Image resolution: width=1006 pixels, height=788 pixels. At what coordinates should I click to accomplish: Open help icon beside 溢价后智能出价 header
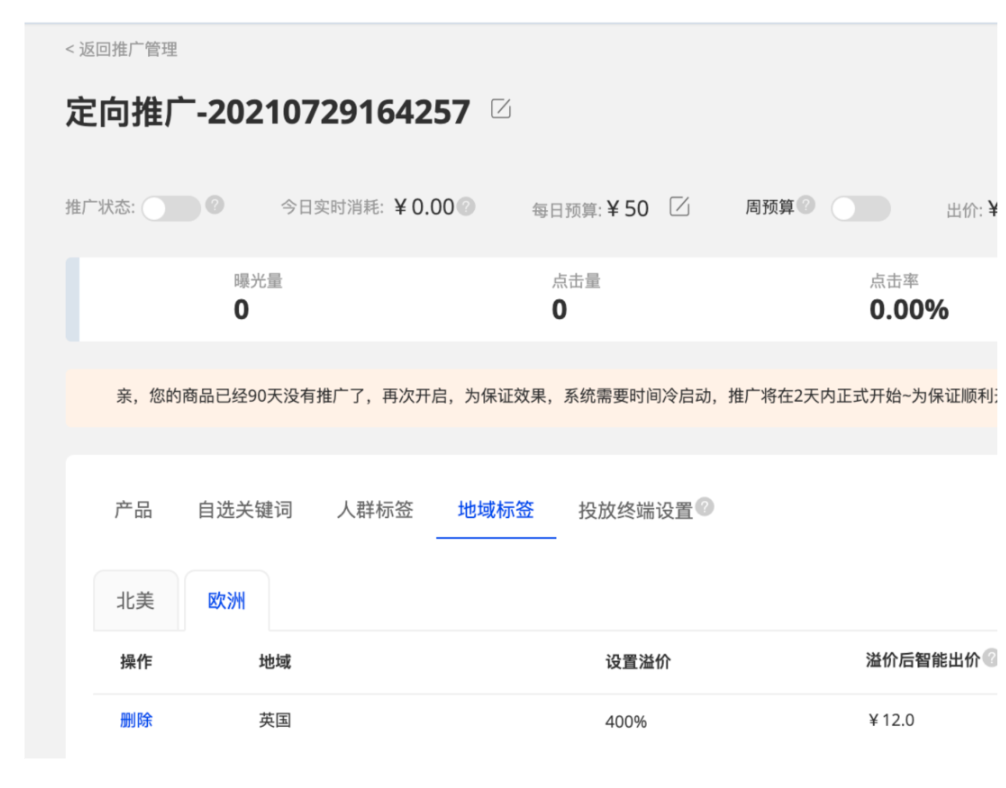click(x=991, y=657)
